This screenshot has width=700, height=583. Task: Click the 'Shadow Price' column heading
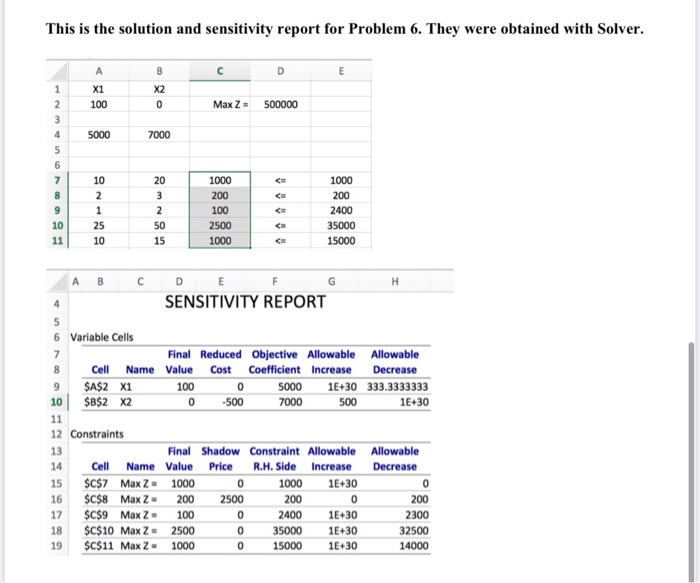point(221,459)
